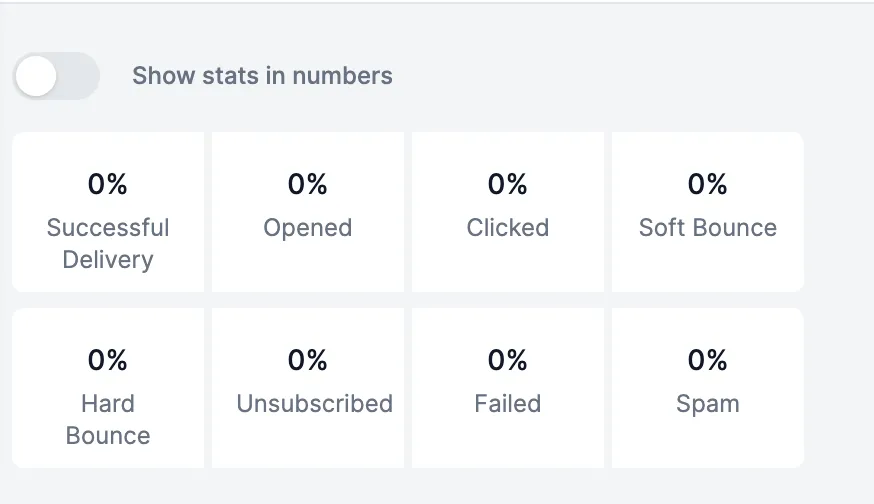Click the 'Soft Bounce' label text
This screenshot has width=874, height=504.
coord(708,228)
